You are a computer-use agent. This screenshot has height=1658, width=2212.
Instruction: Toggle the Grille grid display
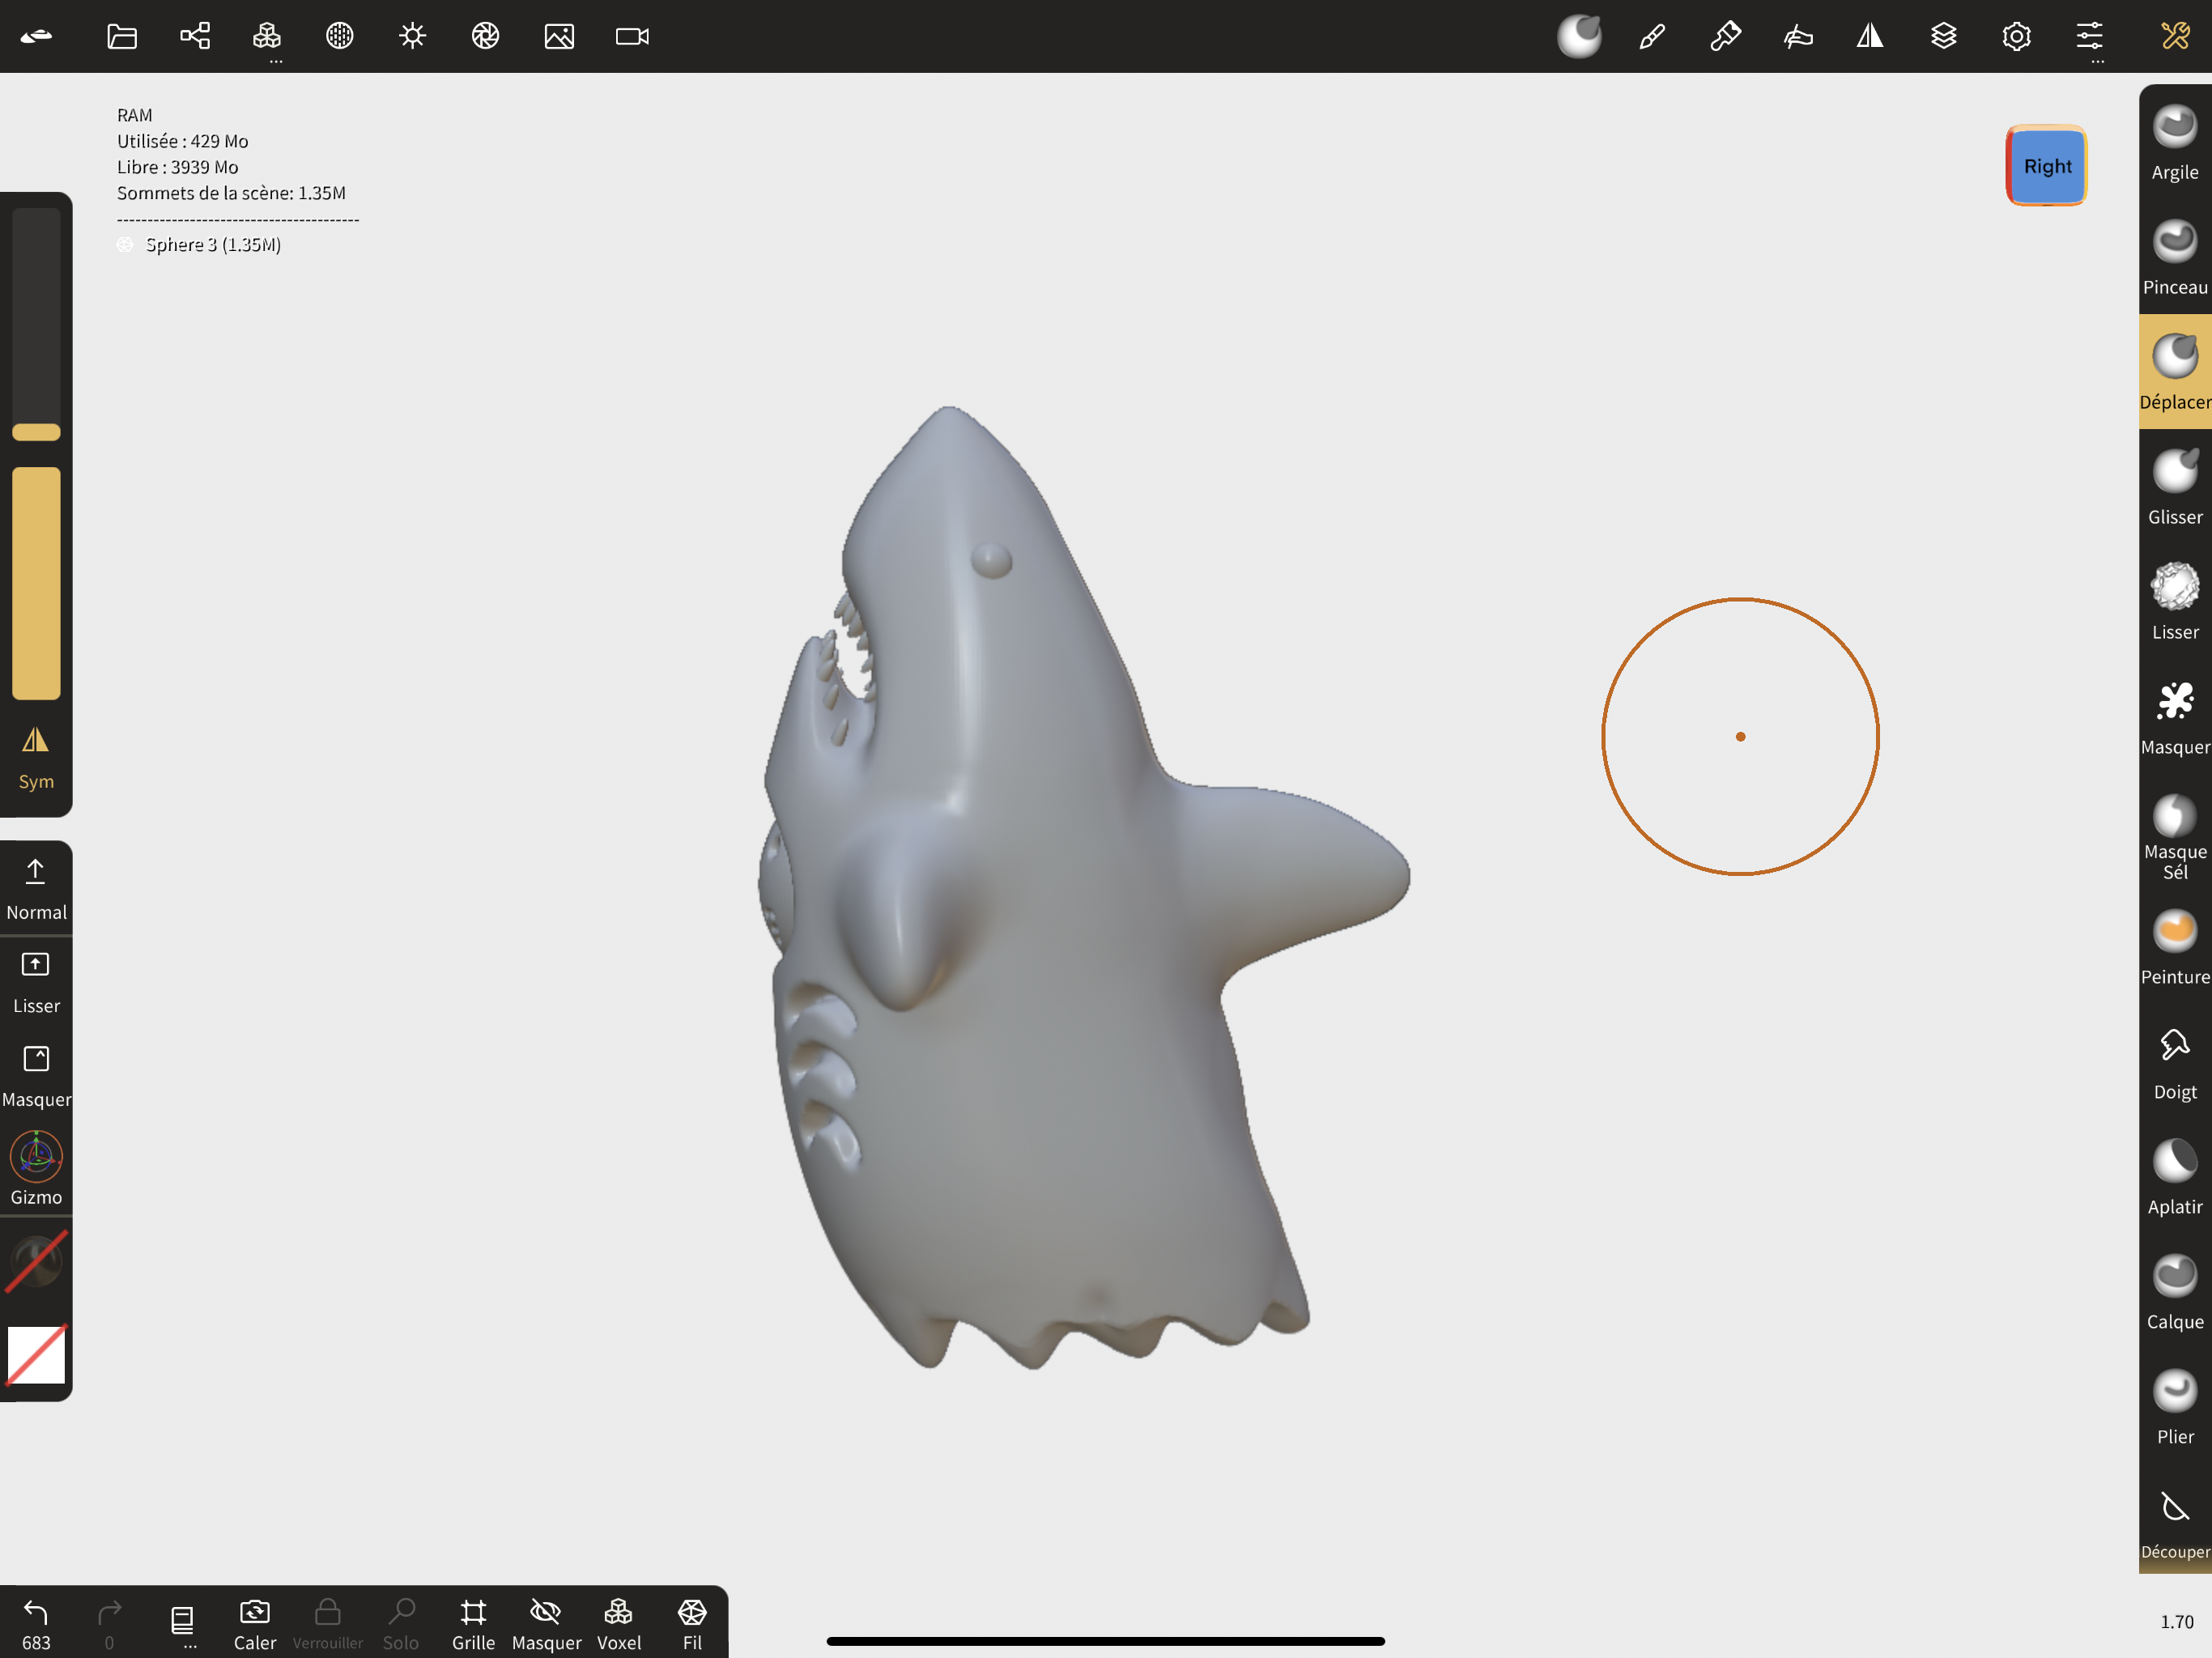(x=473, y=1624)
